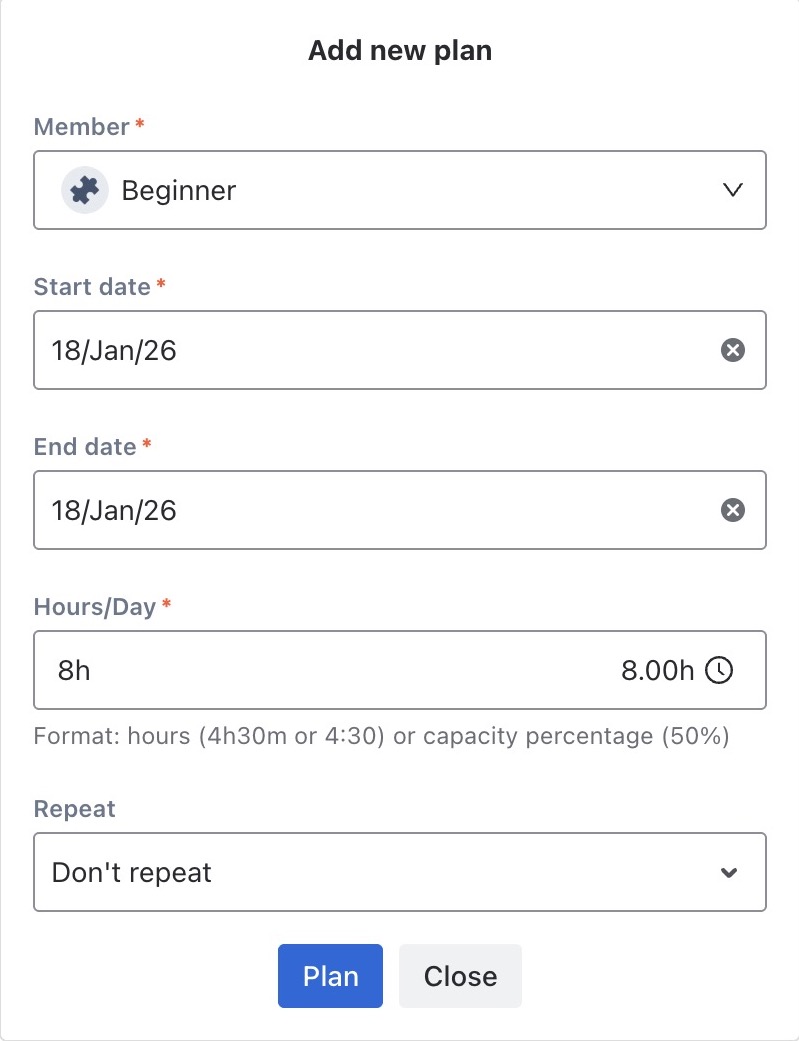Click the clock icon in Hours/Day
799x1041 pixels.
coord(719,670)
